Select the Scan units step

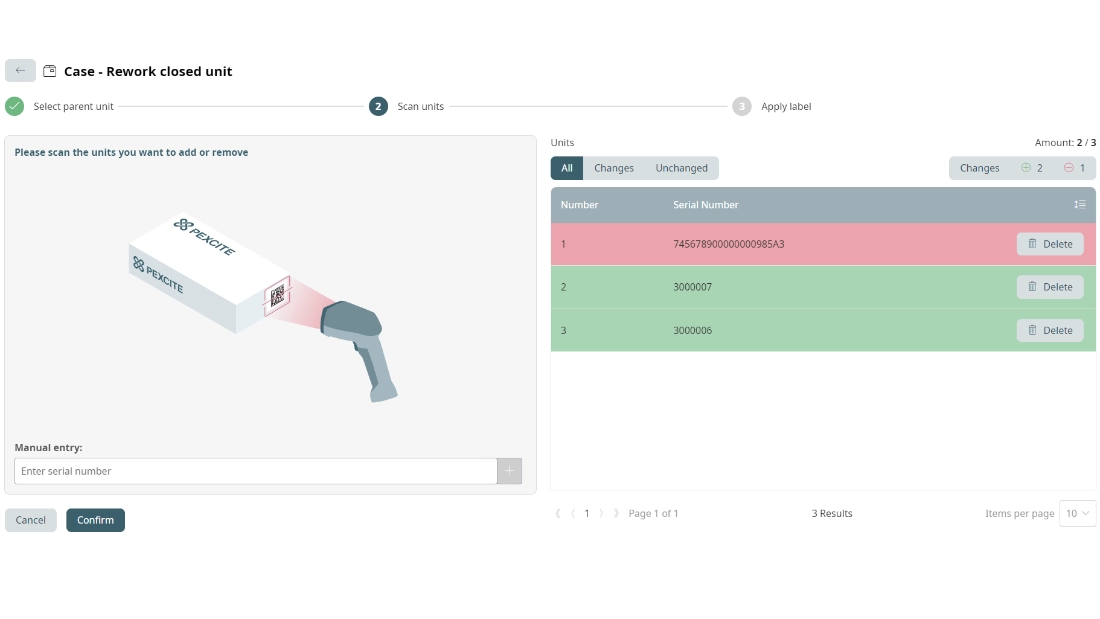(378, 106)
